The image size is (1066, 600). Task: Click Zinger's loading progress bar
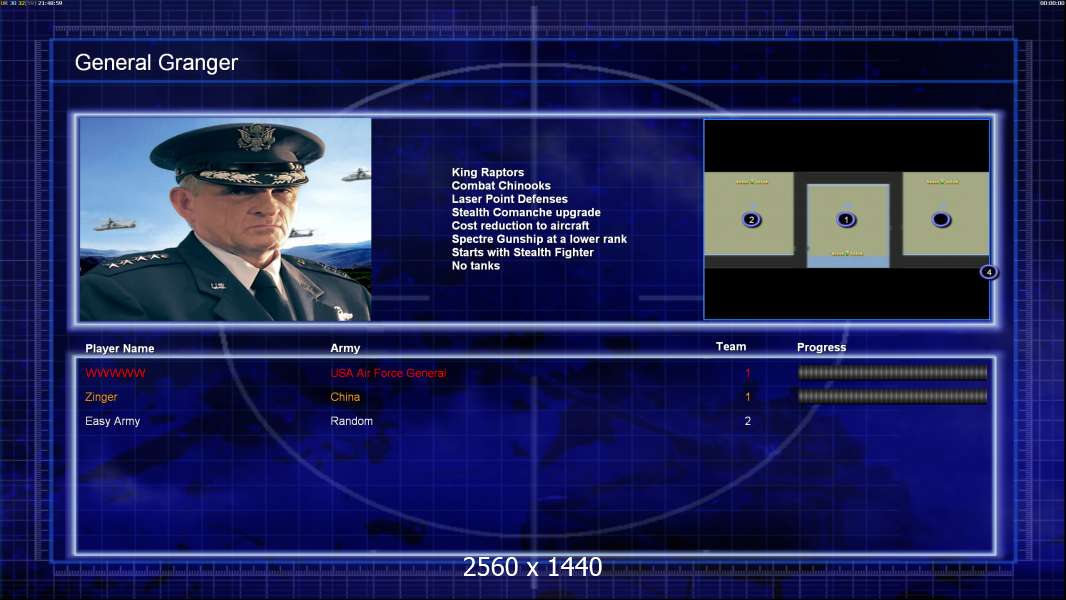pos(893,396)
